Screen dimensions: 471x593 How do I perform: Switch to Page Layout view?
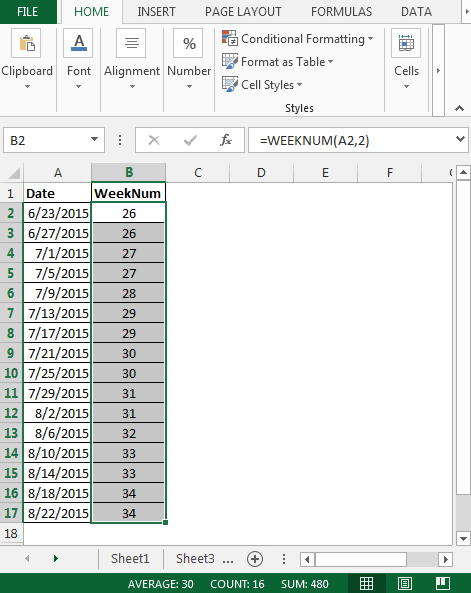pos(404,584)
